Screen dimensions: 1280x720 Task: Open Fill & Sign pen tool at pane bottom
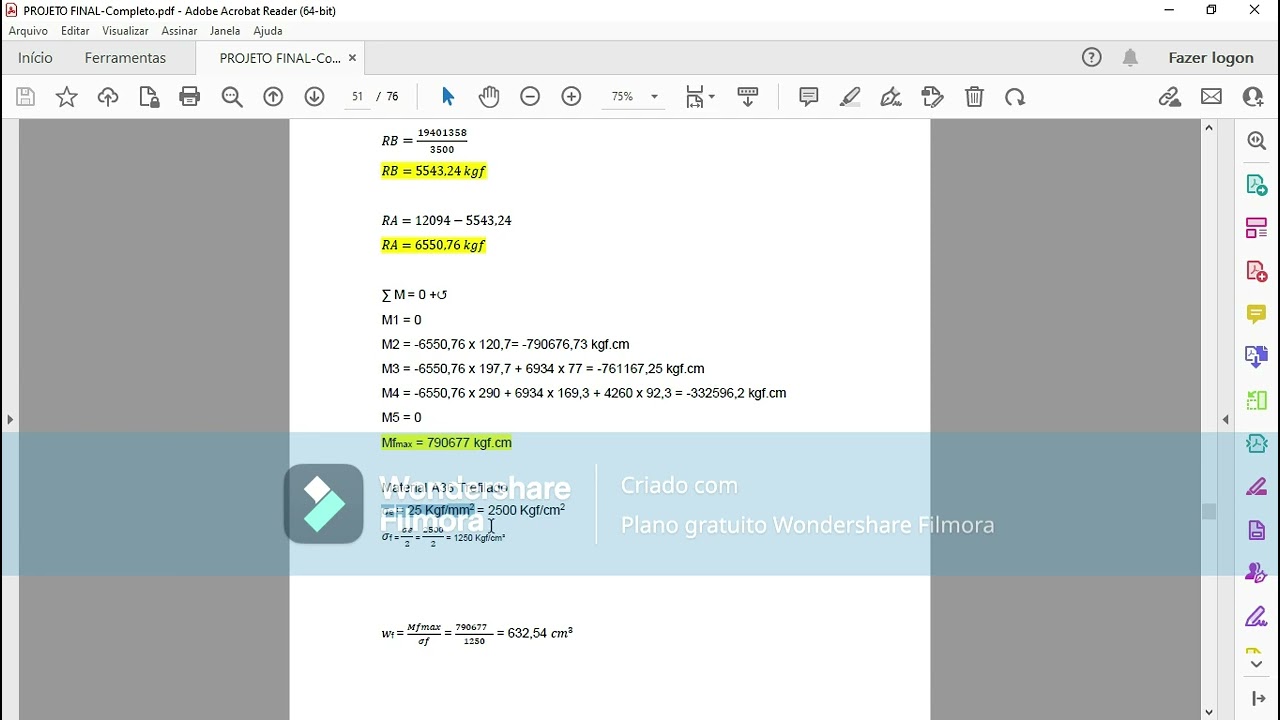point(1257,617)
